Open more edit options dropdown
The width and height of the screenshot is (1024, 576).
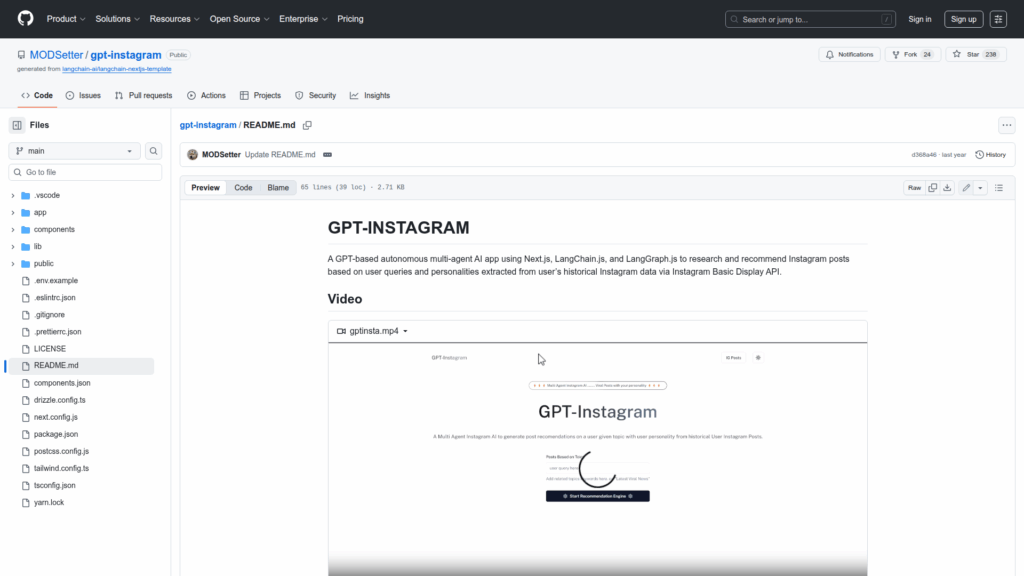(x=980, y=188)
